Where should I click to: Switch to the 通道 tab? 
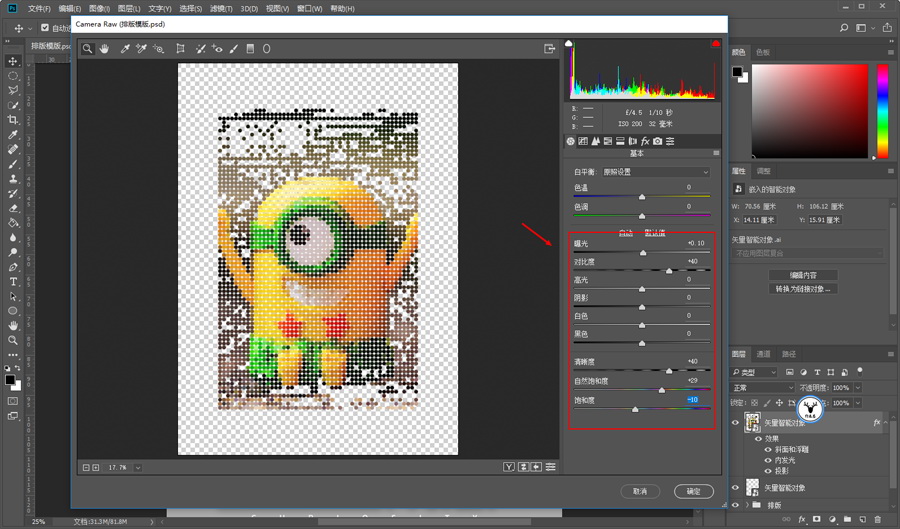pyautogui.click(x=763, y=354)
